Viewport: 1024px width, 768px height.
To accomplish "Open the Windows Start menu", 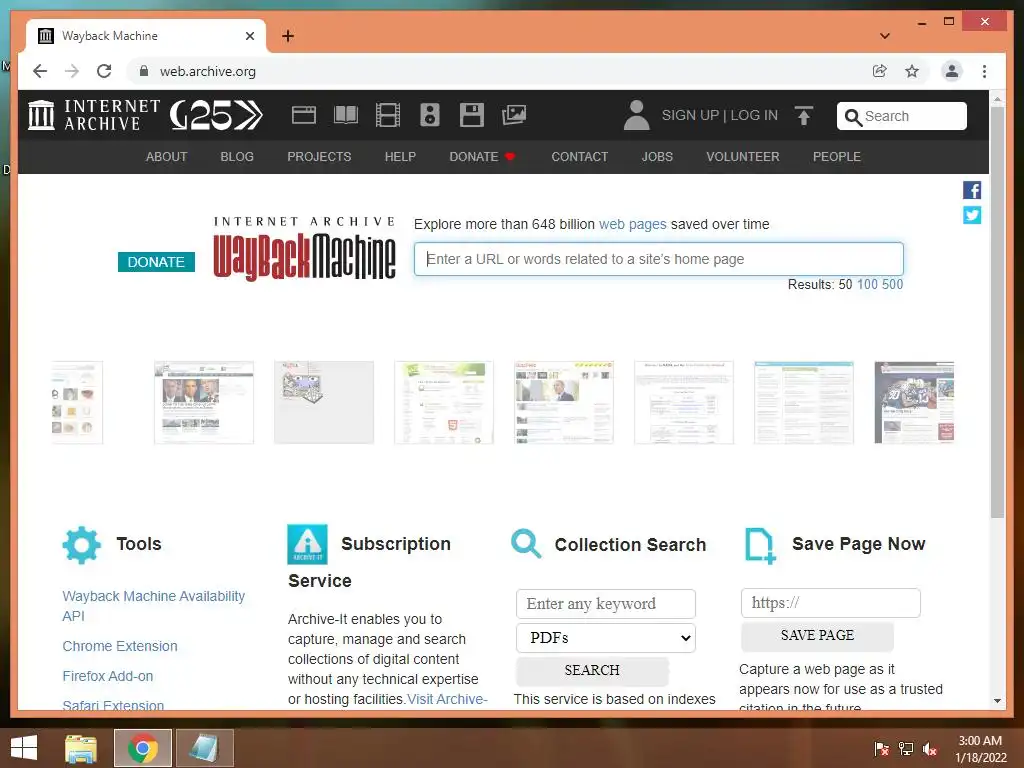I will [24, 748].
